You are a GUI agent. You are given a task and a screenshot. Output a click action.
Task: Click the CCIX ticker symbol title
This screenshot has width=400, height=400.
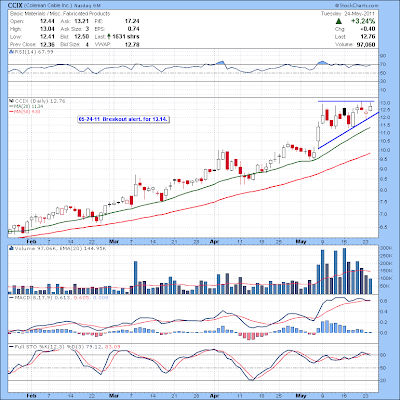tap(13, 6)
